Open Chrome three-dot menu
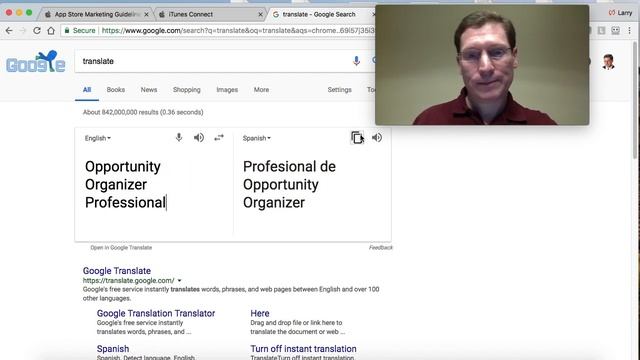This screenshot has height=360, width=640. (630, 31)
